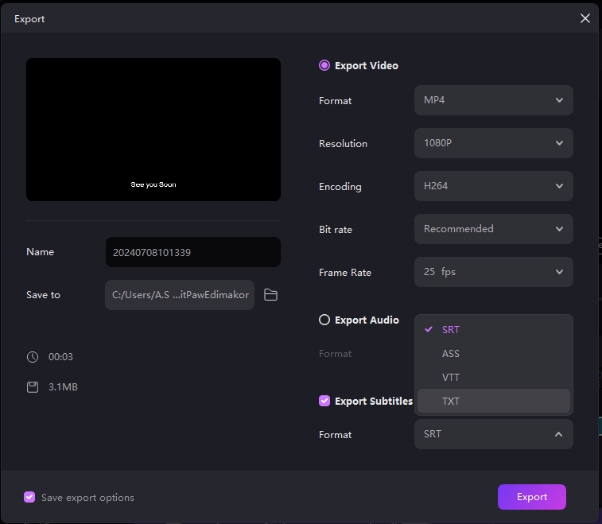
Task: Expand the Bit rate Recommended dropdown
Action: click(493, 229)
